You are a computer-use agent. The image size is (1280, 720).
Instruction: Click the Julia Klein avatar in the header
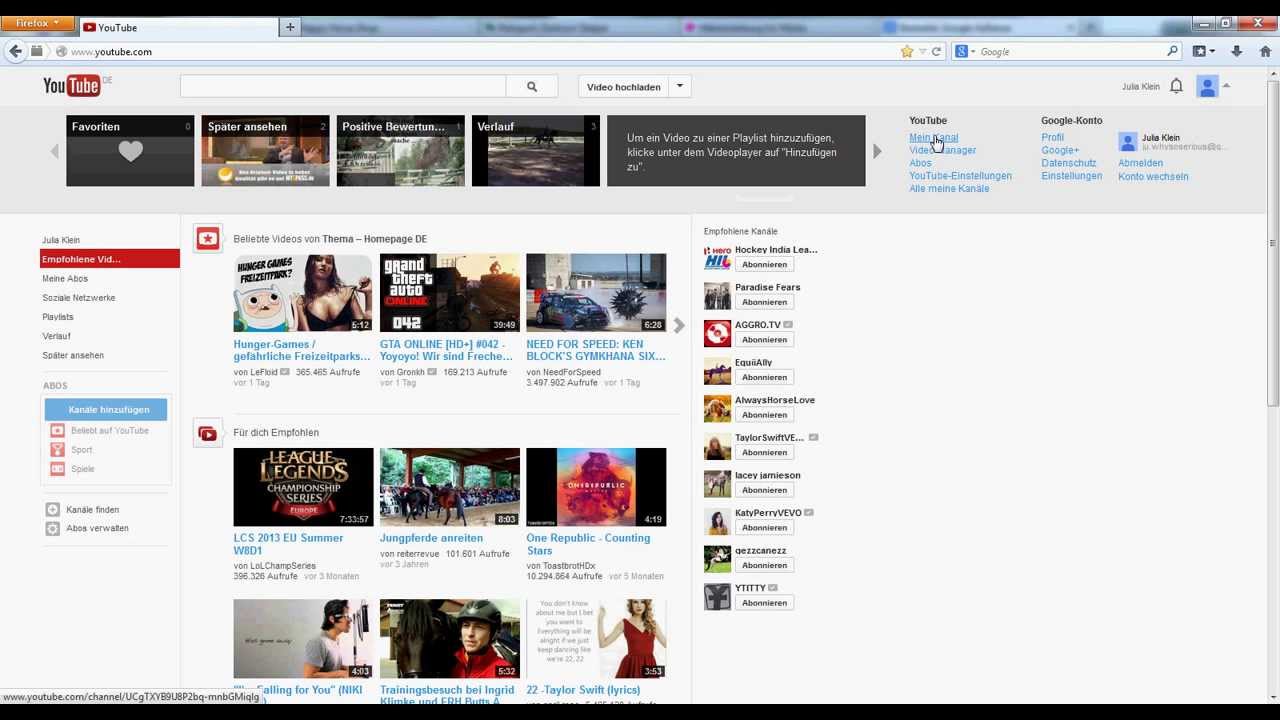click(x=1208, y=87)
